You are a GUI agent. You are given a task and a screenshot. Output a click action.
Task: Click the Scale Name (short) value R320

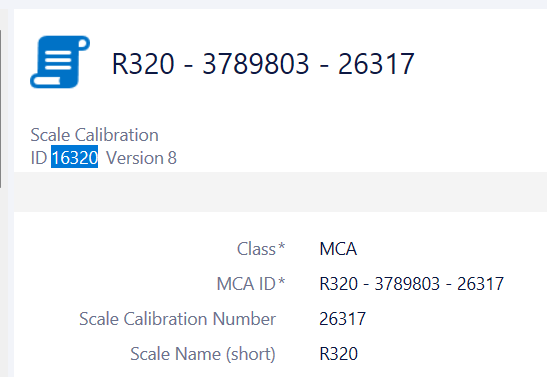(338, 354)
